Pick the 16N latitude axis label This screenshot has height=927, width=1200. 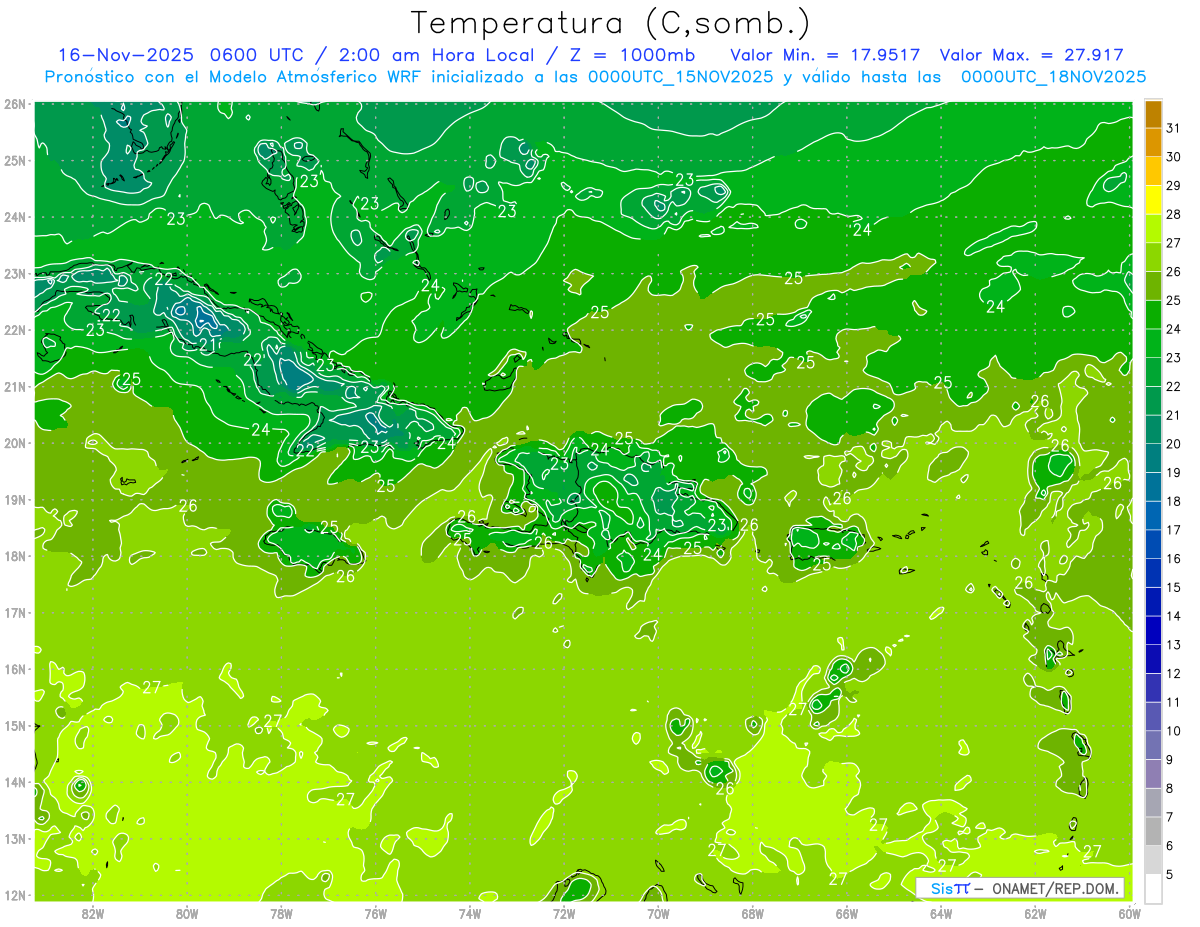pyautogui.click(x=15, y=669)
